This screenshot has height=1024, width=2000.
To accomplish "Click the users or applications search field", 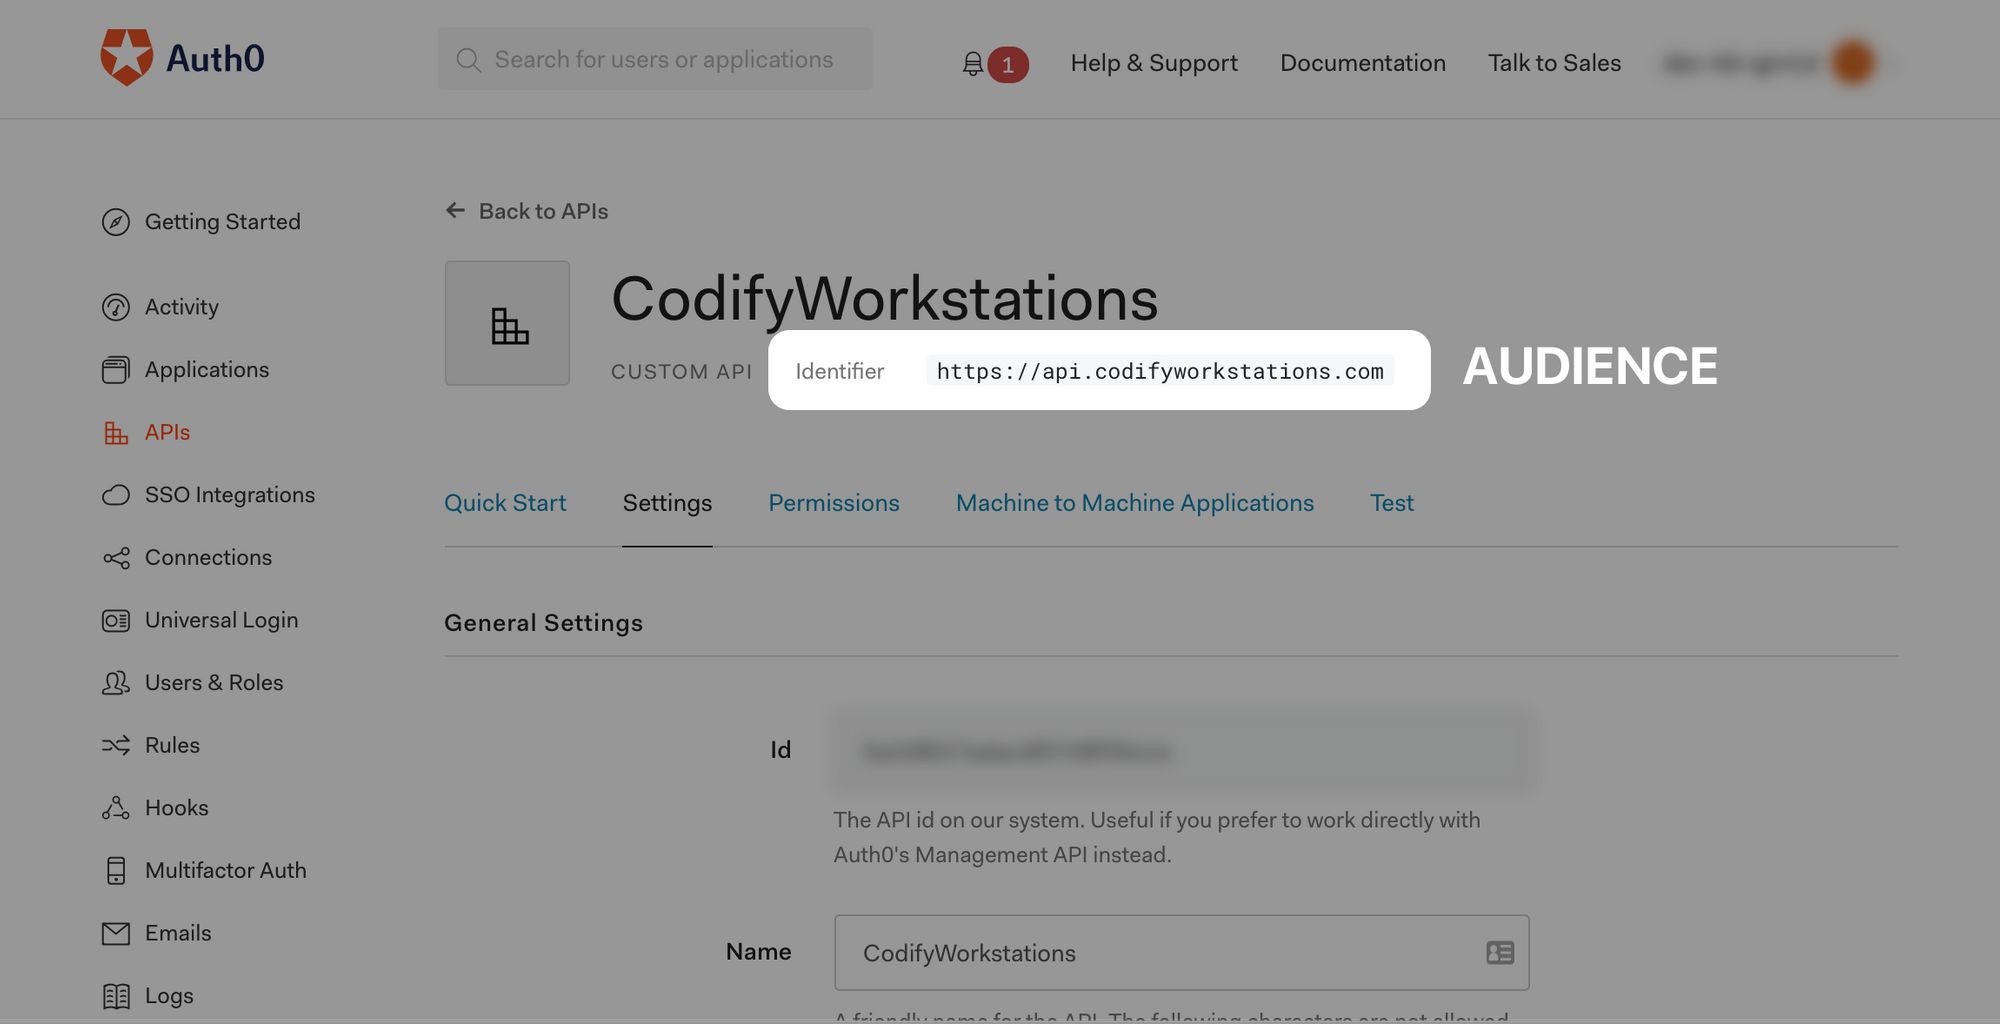I will (655, 59).
